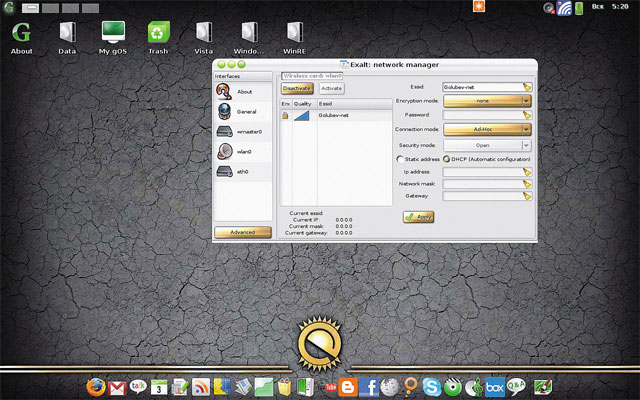The image size is (640, 400).
Task: Open Google Talk from the dock
Action: tap(138, 386)
